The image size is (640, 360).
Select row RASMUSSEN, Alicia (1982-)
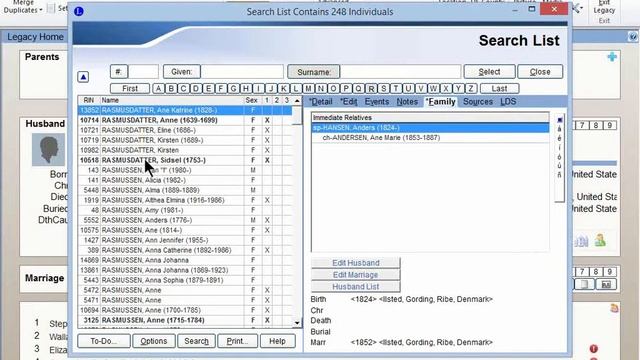click(x=185, y=180)
